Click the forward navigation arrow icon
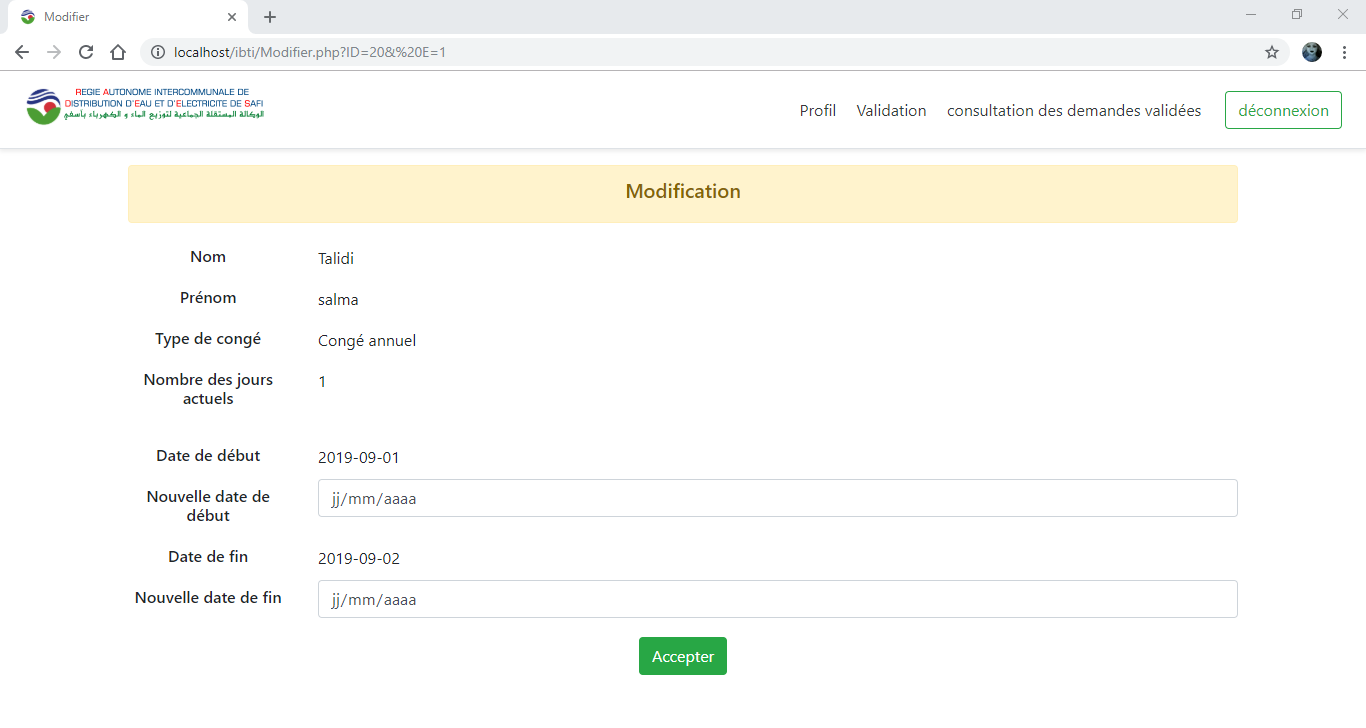Viewport: 1366px width, 728px height. (53, 51)
